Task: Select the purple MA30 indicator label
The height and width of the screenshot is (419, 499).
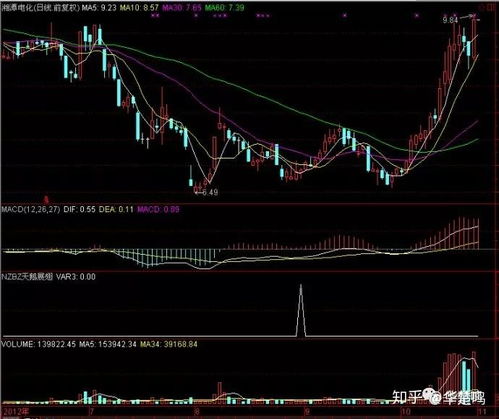Action: click(x=182, y=7)
